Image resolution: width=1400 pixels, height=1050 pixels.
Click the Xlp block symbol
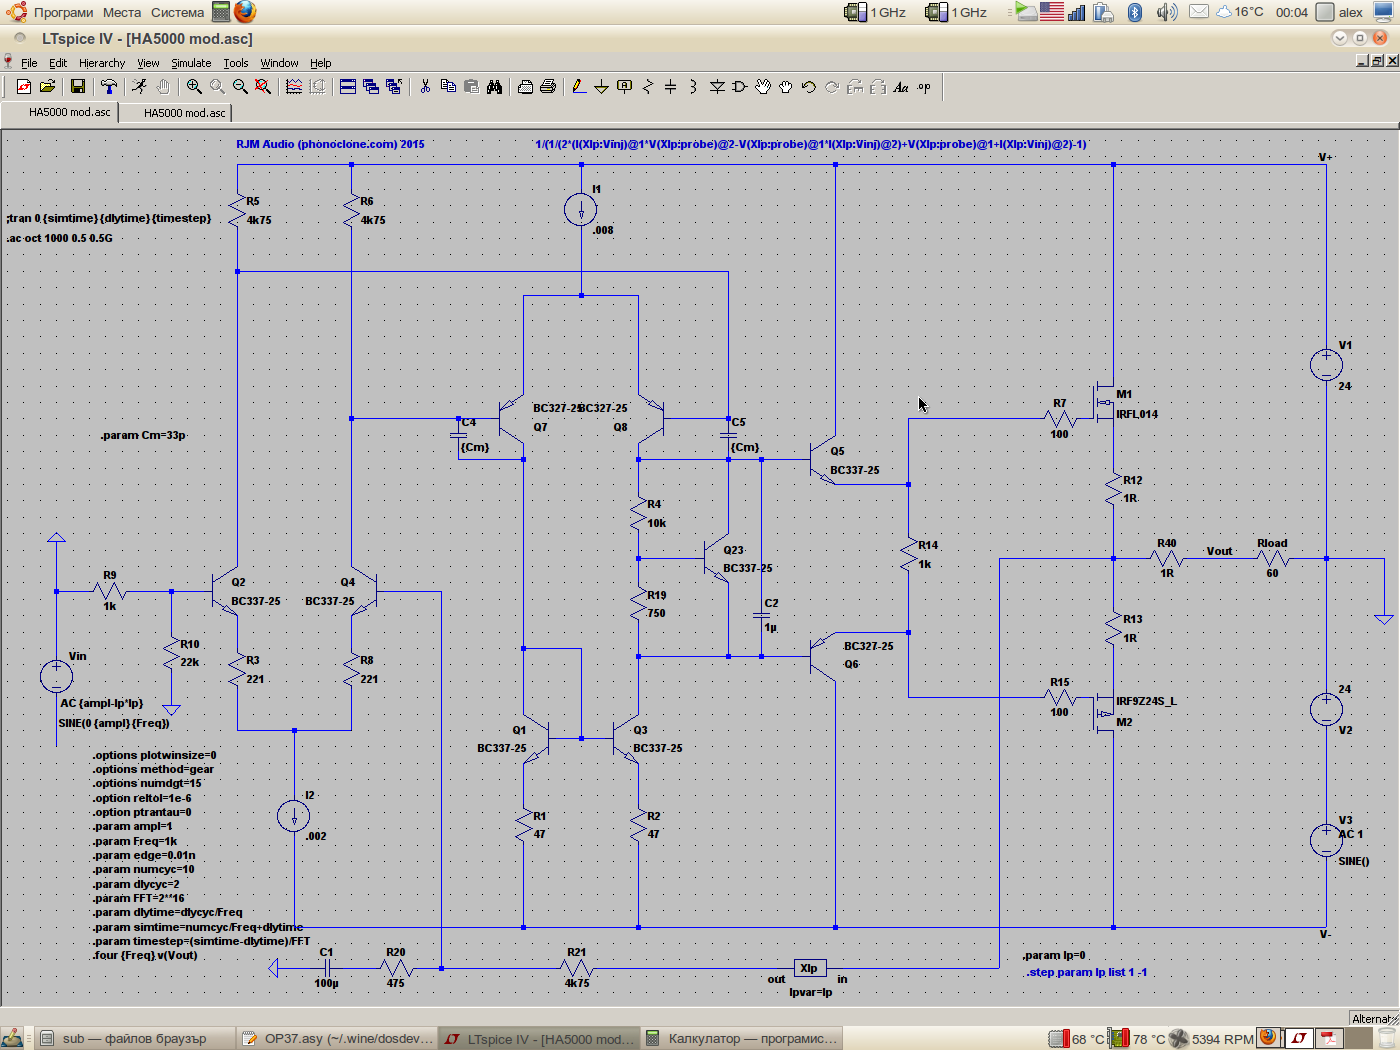(809, 968)
